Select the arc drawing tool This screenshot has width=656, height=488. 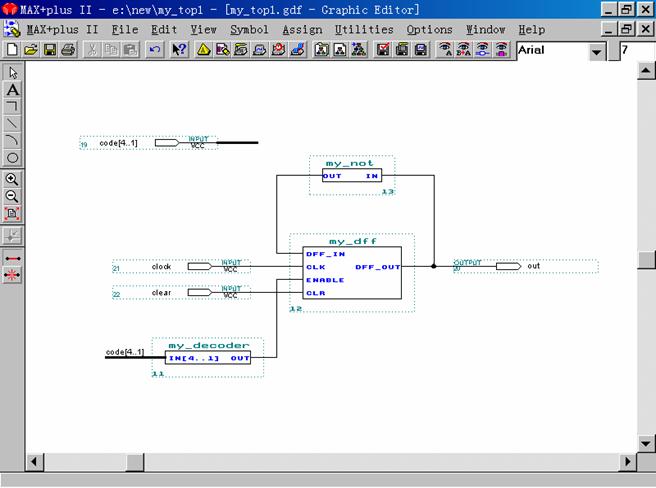13,140
